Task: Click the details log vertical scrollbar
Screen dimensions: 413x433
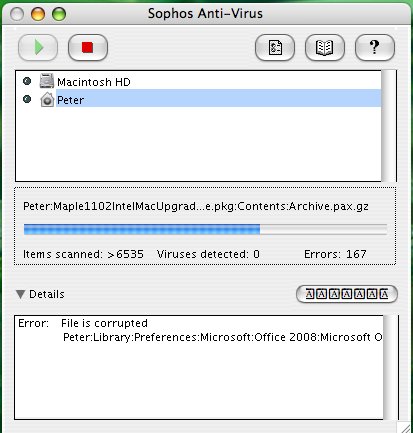Action: pos(391,367)
